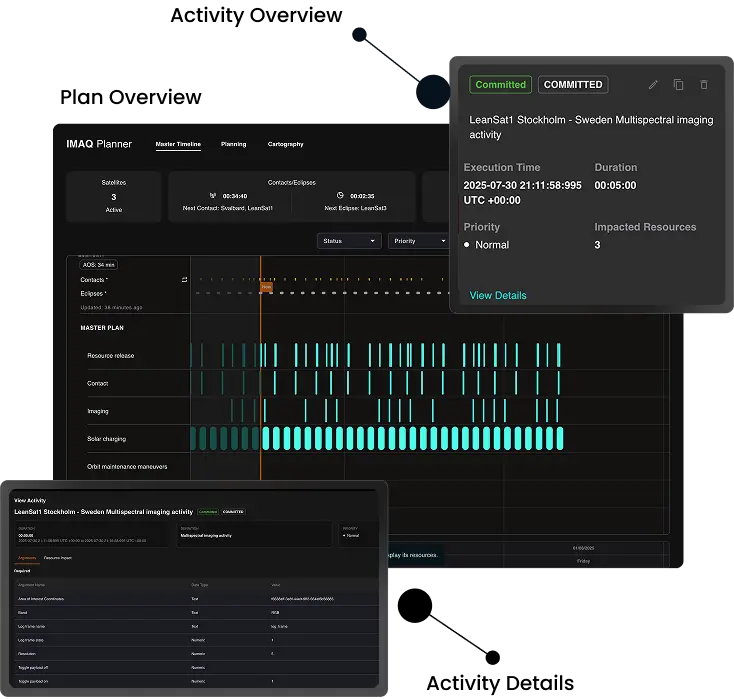Open the Resource Impact tab
734x699 pixels.
click(x=58, y=557)
